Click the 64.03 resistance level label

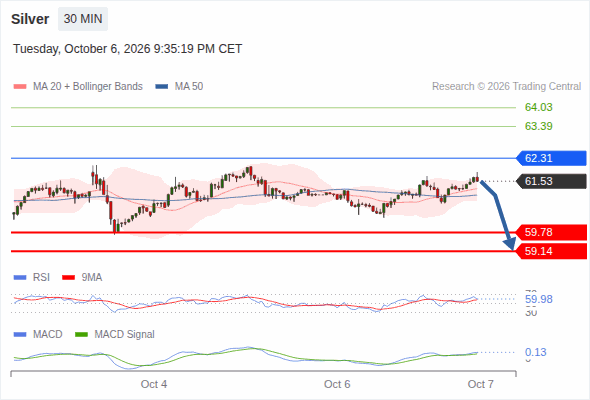pos(538,107)
